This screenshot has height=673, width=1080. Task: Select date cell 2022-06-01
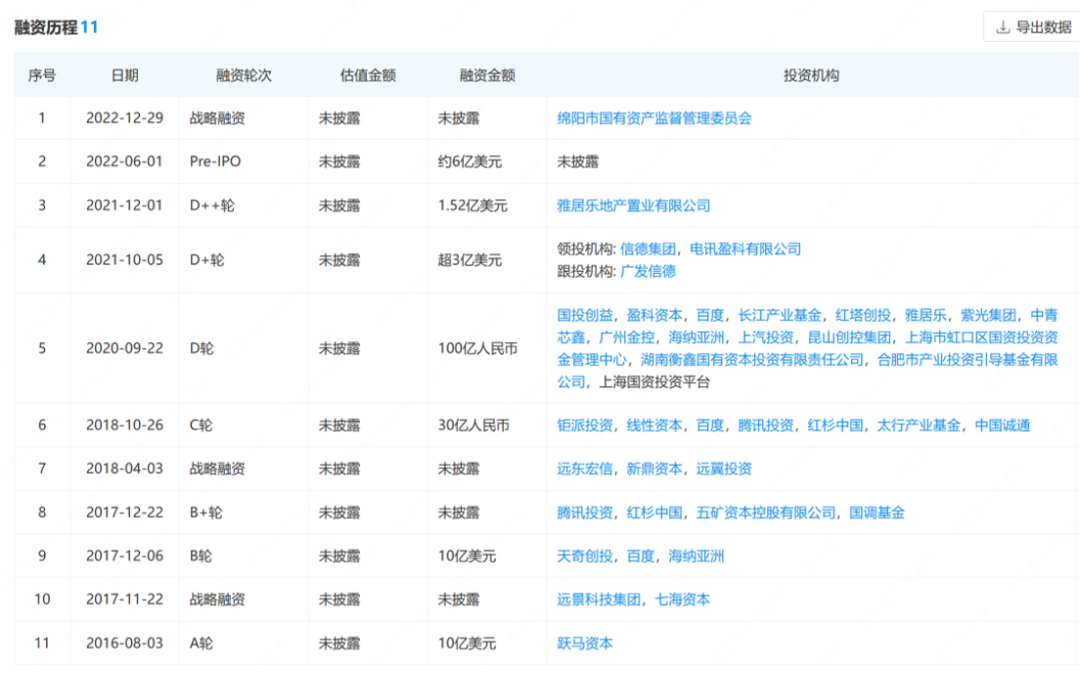point(124,162)
